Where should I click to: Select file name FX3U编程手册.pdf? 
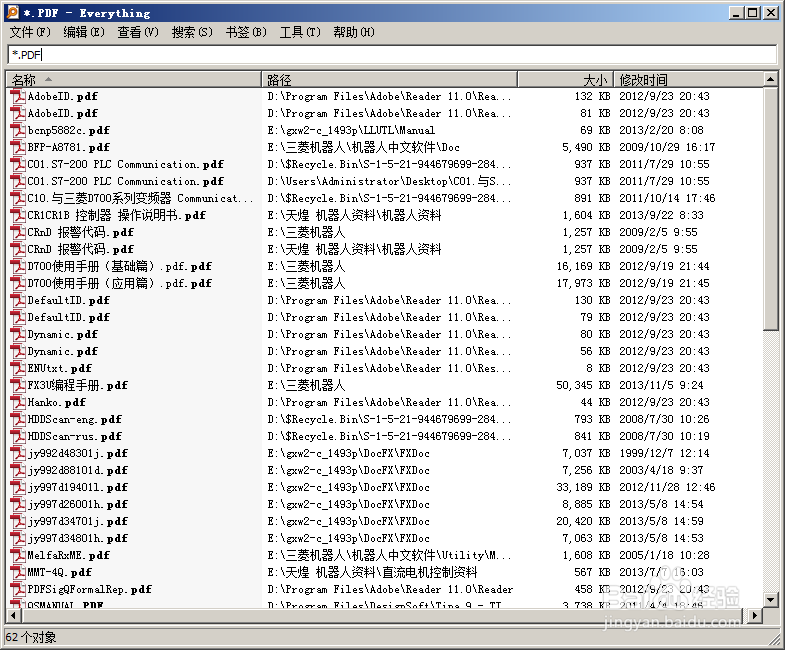coord(78,386)
